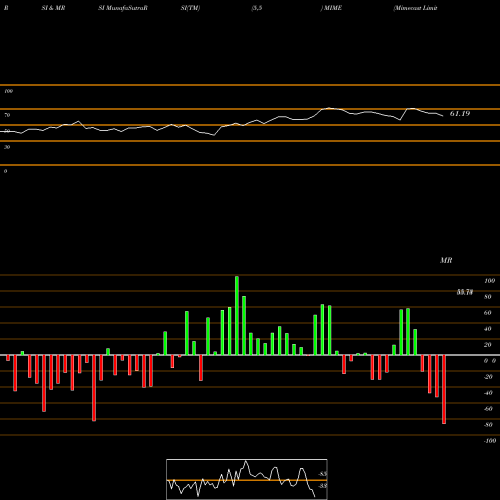Screen dimensions: 500x500
Task: Click the MR axis label -40
Action: pos(488,393)
